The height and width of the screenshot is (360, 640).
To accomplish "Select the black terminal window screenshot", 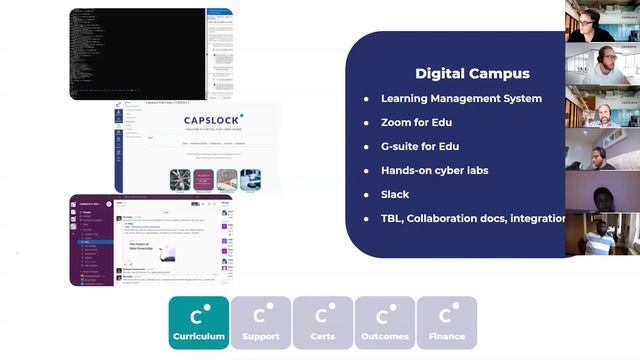I will [x=138, y=54].
